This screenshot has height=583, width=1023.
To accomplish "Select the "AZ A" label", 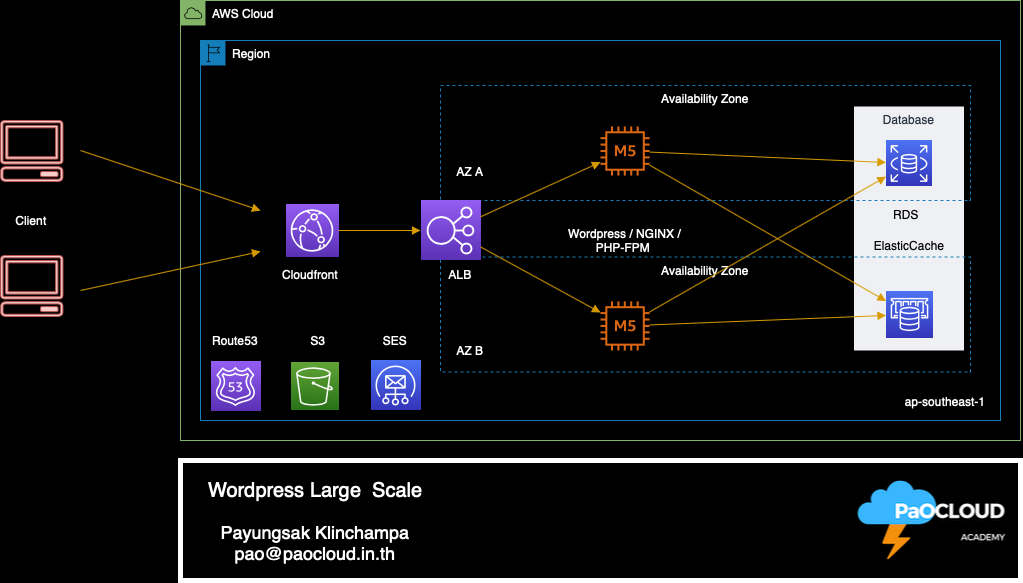I will pos(469,172).
